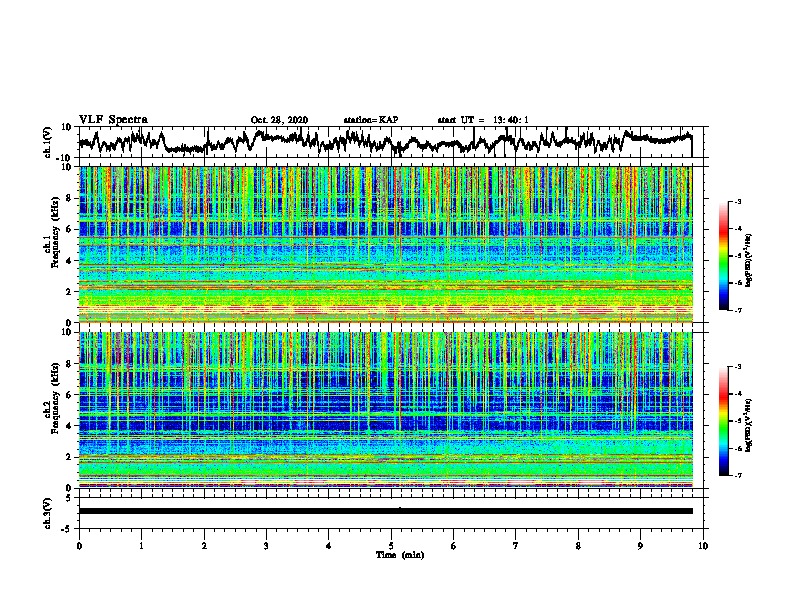Click time axis tick label "10"
792x612 pixels.
point(703,546)
